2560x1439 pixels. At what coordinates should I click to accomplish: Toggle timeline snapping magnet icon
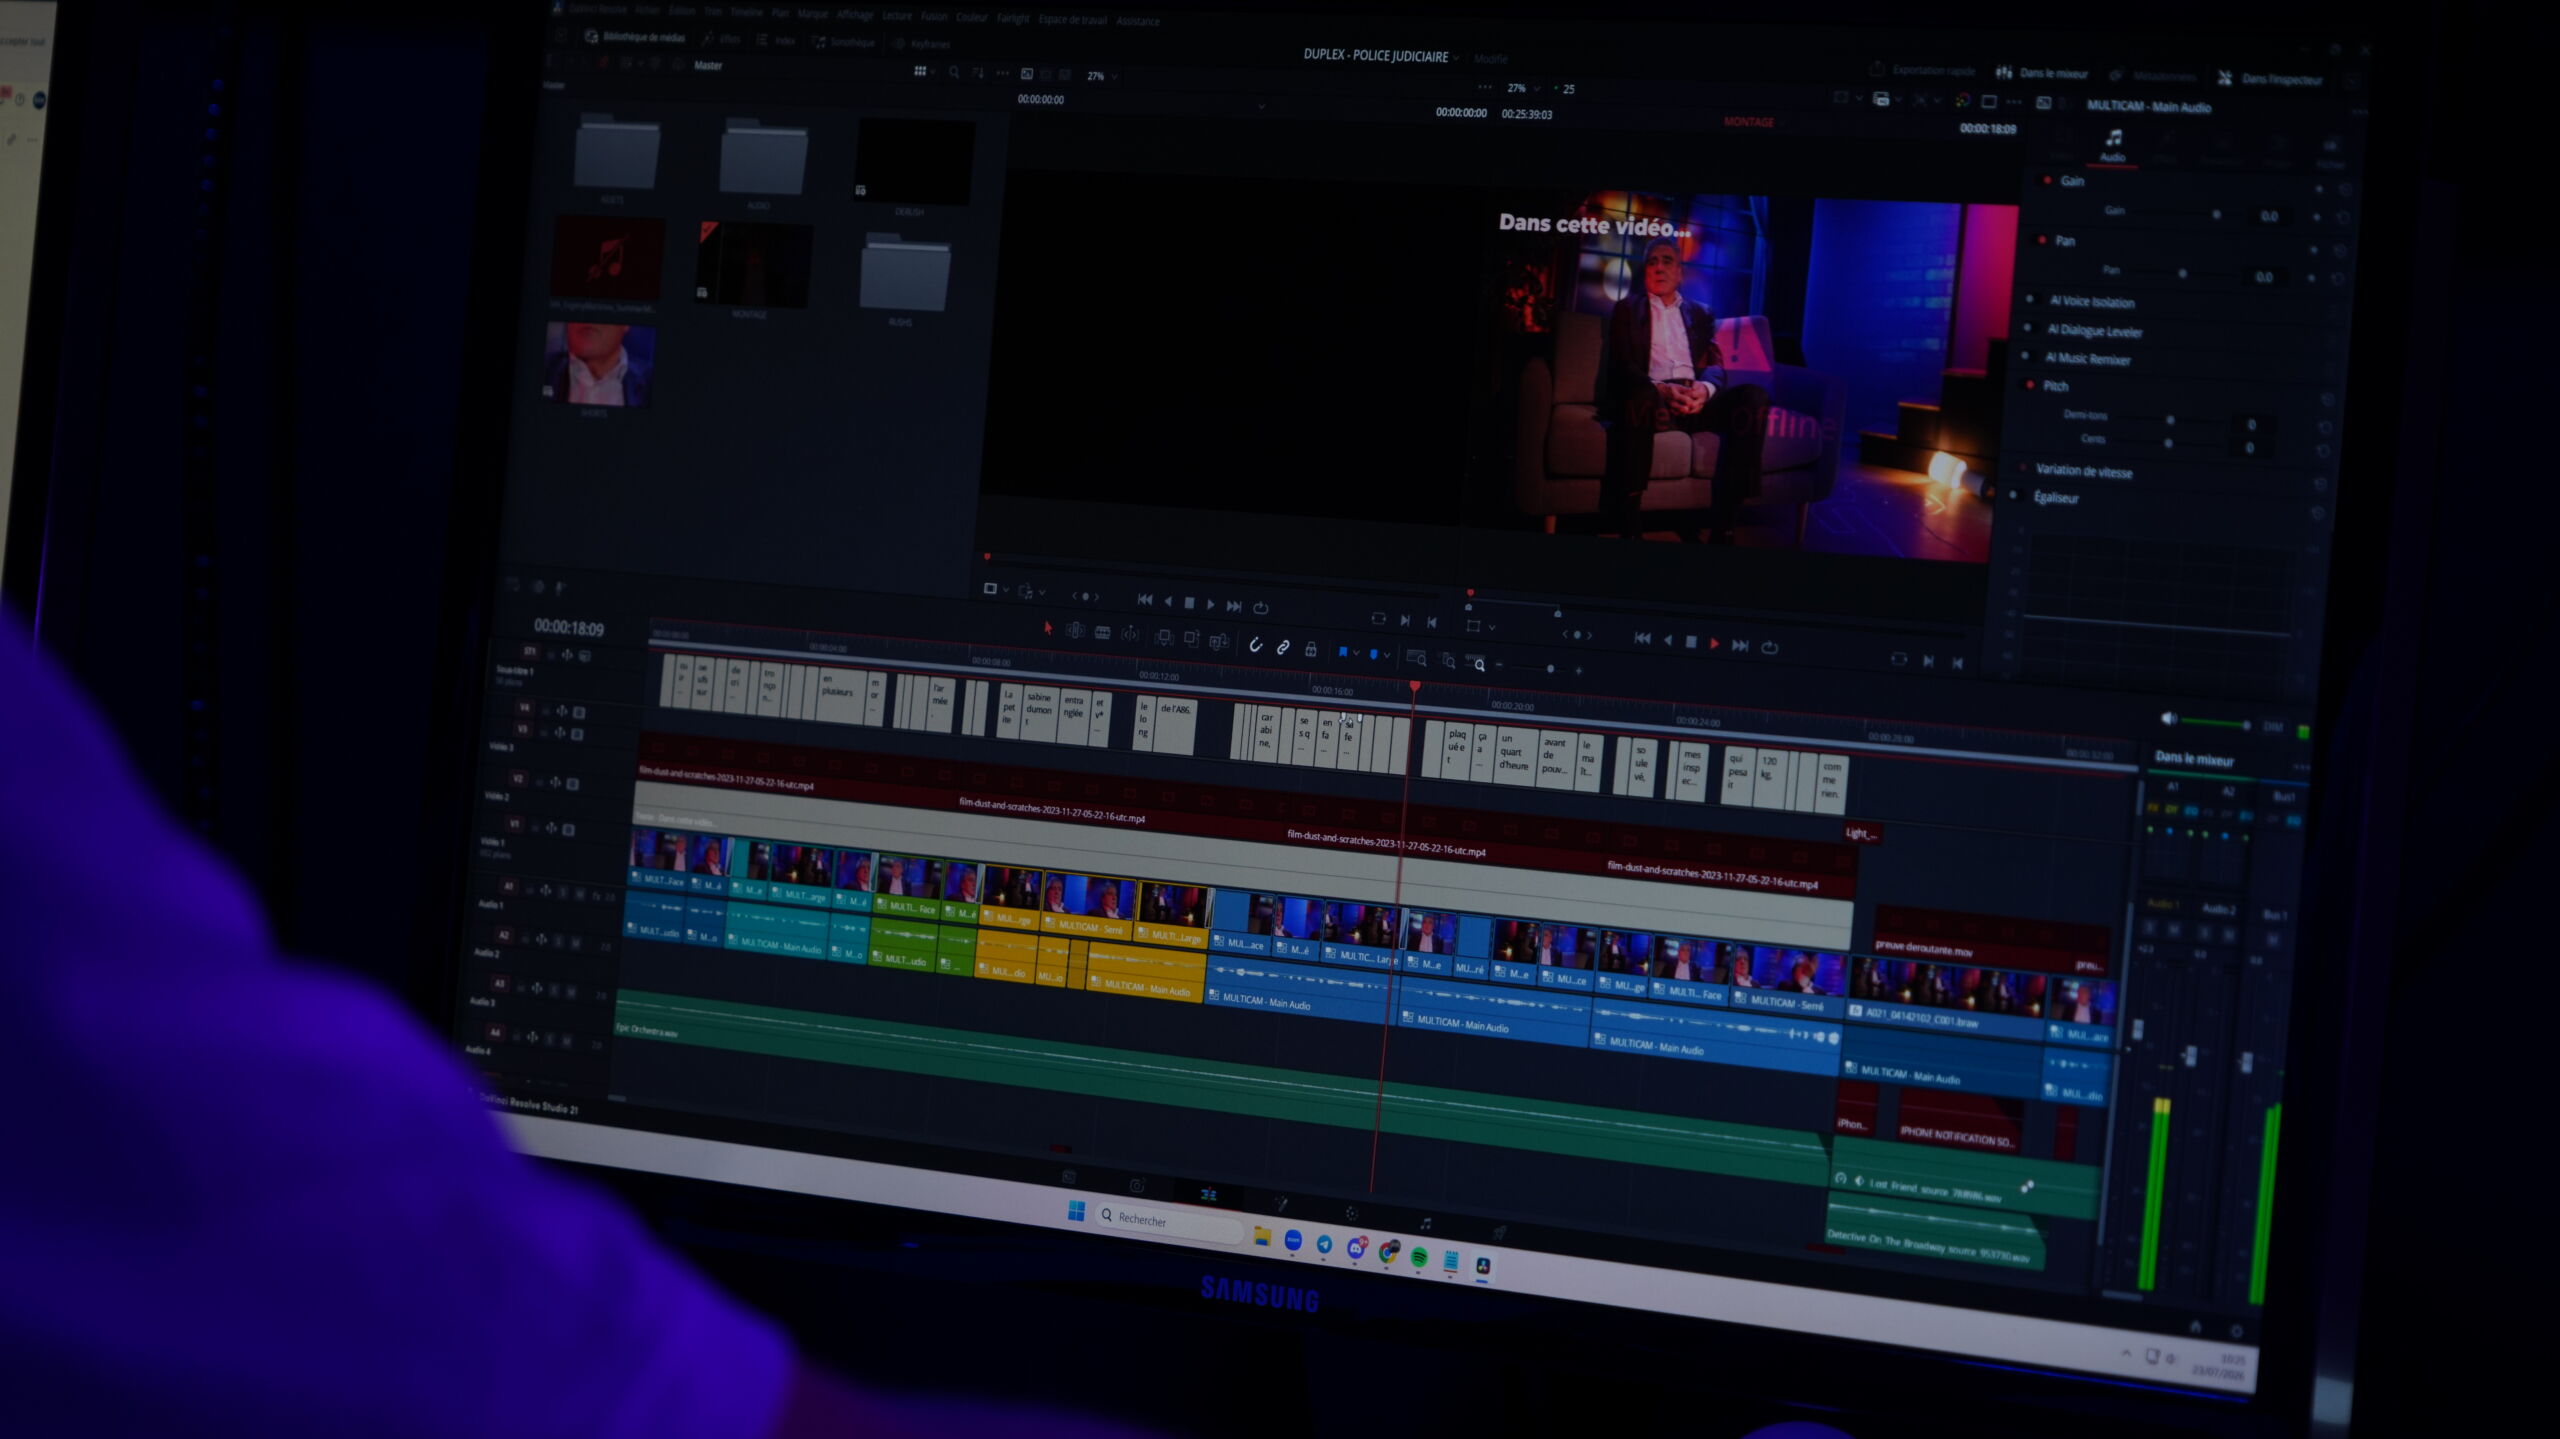[x=1255, y=644]
